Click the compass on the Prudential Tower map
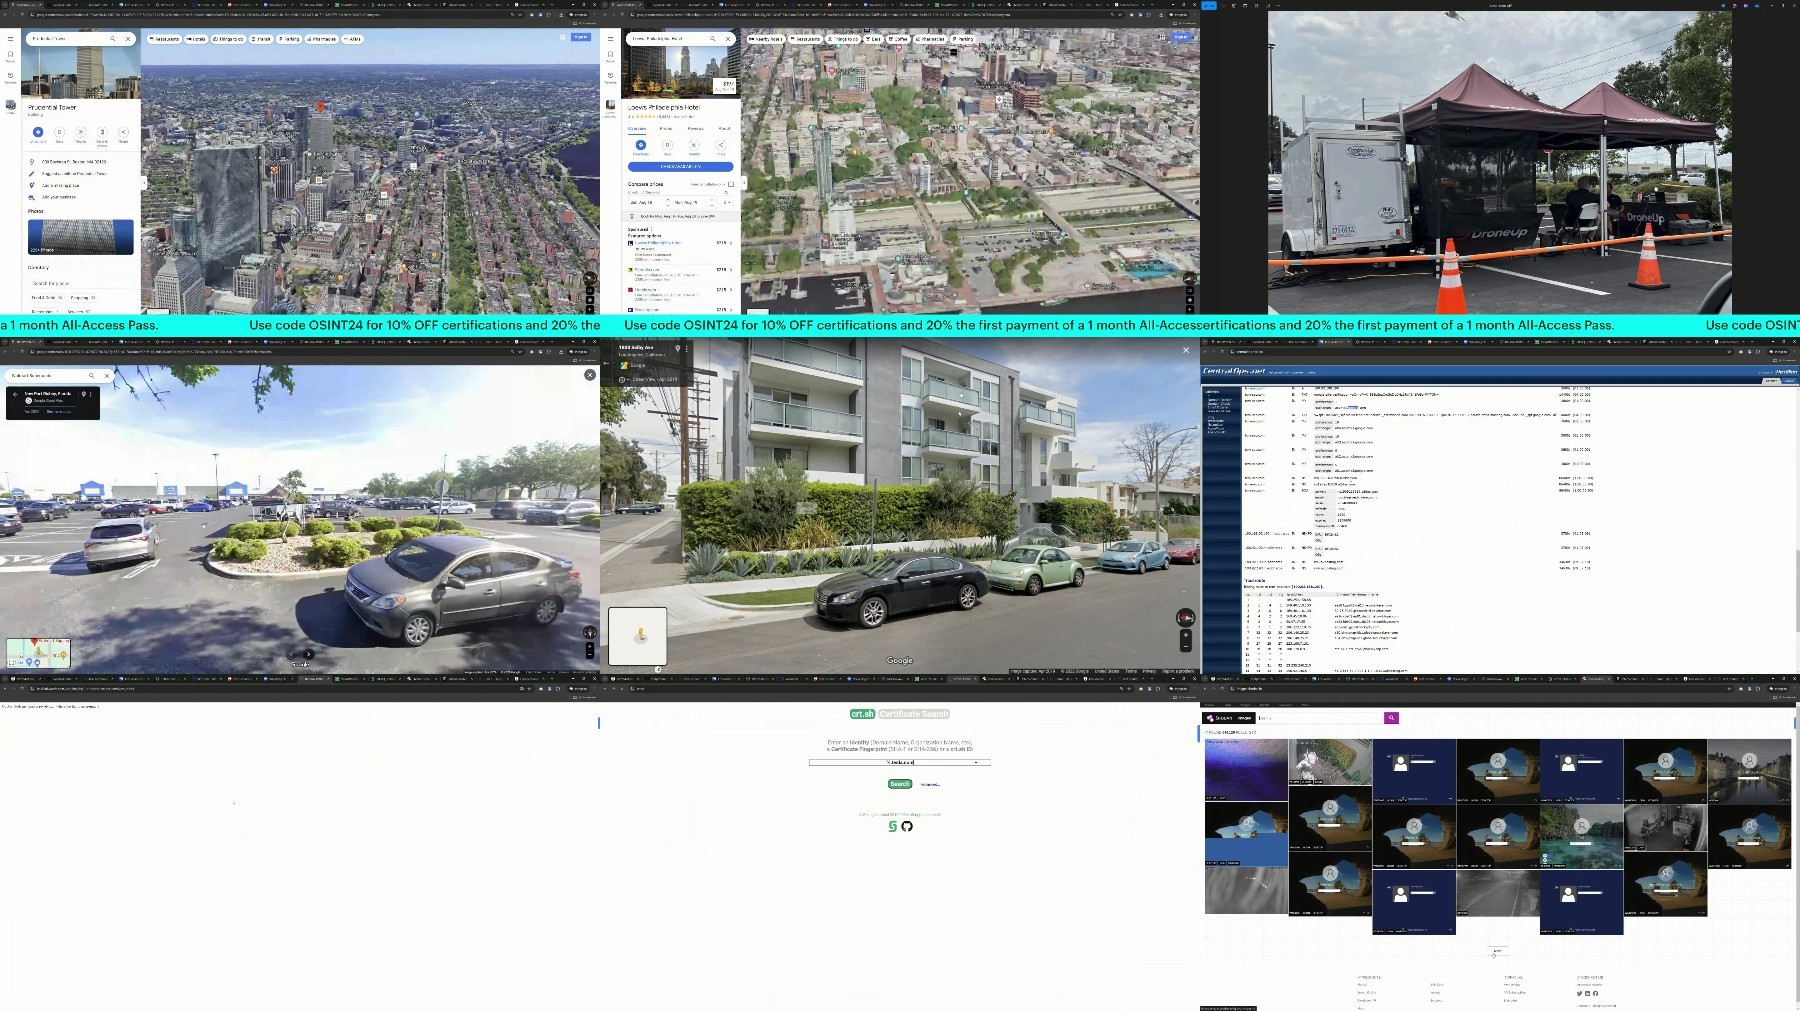1800x1011 pixels. pos(589,279)
